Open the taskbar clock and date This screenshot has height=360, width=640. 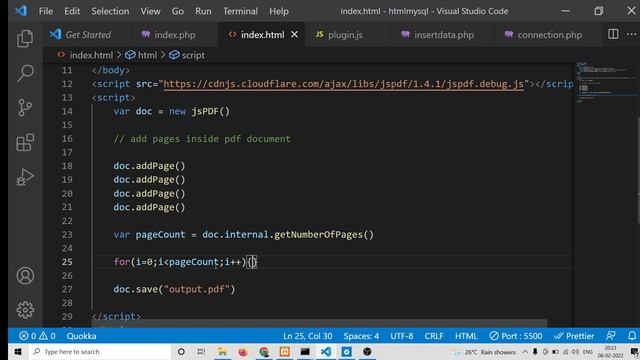coord(610,351)
